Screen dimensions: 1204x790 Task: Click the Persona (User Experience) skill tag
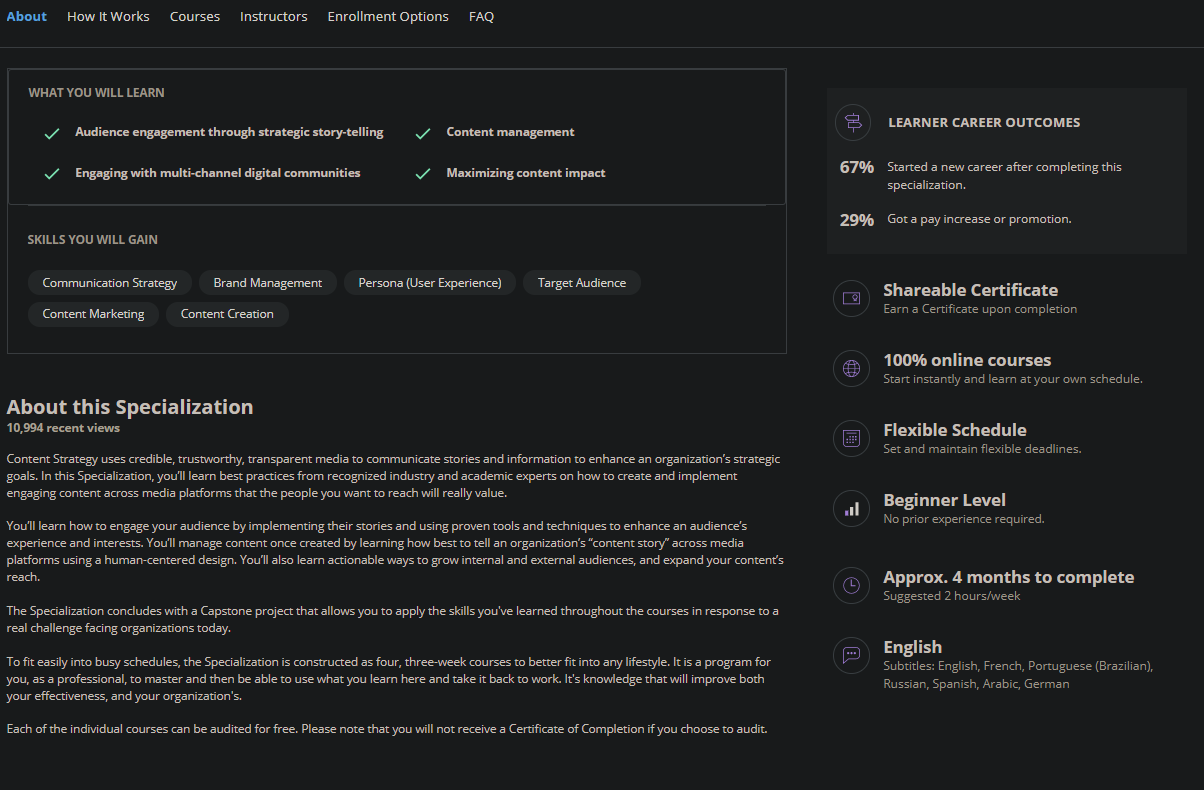430,283
